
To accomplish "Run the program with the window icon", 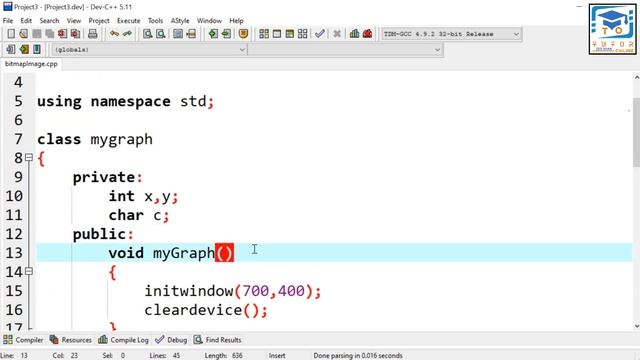I will coord(277,34).
